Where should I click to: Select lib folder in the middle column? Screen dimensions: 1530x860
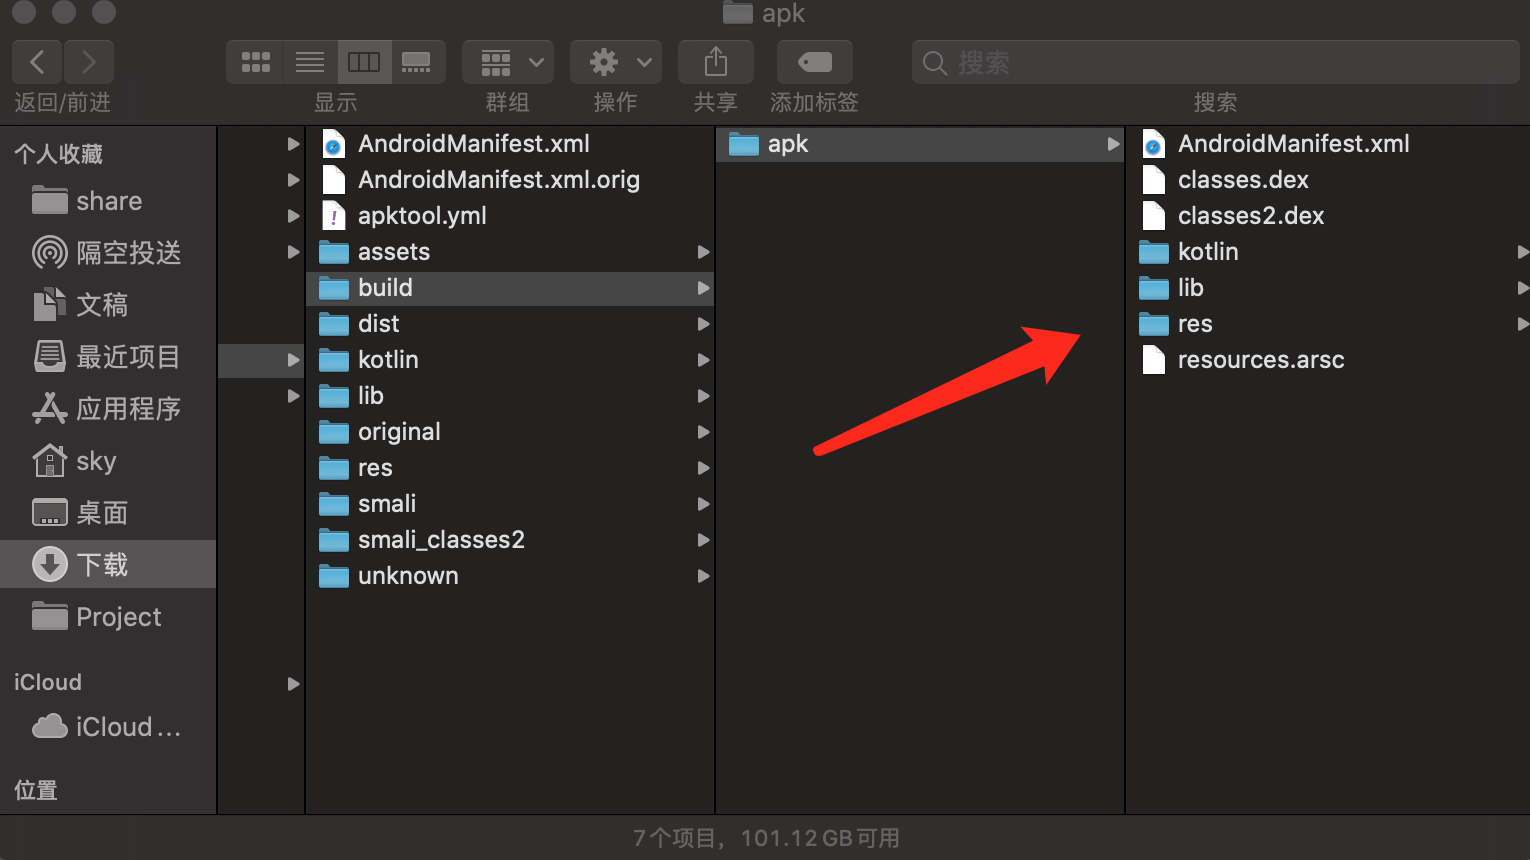(x=510, y=396)
